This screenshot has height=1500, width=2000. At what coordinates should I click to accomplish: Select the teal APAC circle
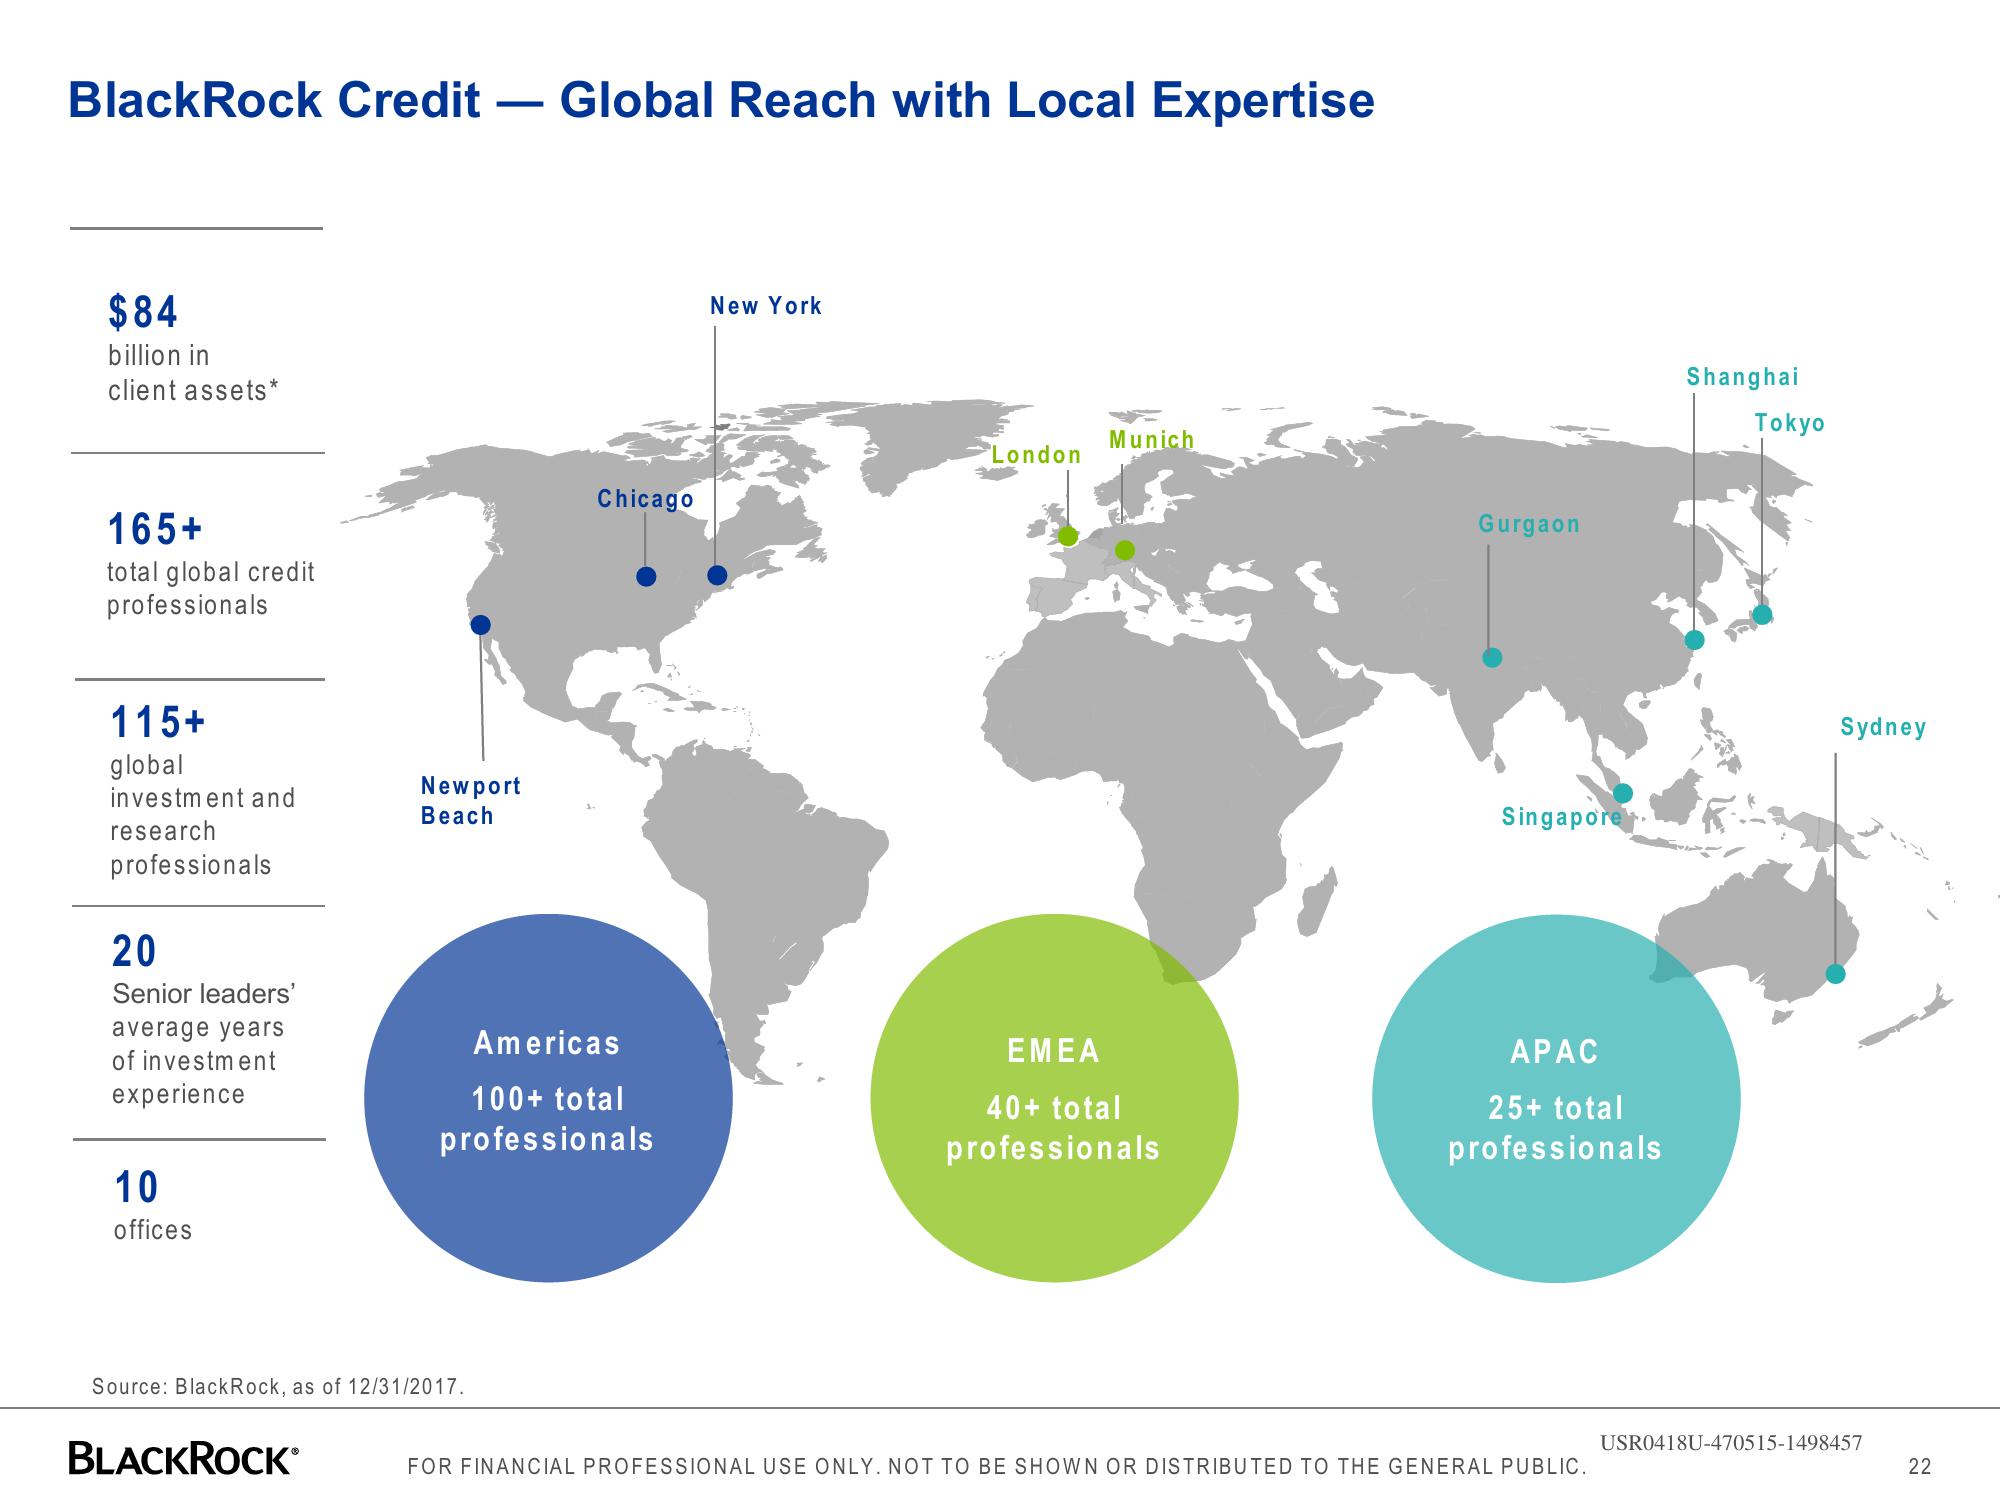tap(1556, 1098)
